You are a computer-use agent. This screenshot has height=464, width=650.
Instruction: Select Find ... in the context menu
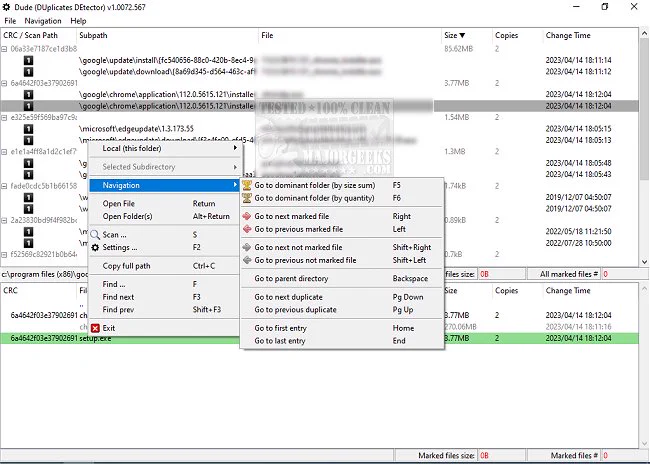tap(164, 284)
